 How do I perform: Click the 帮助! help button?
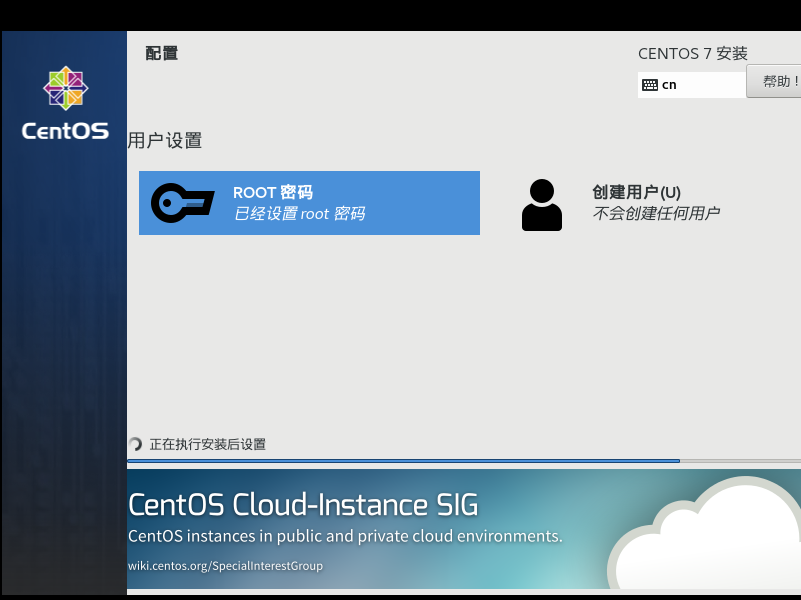click(773, 81)
